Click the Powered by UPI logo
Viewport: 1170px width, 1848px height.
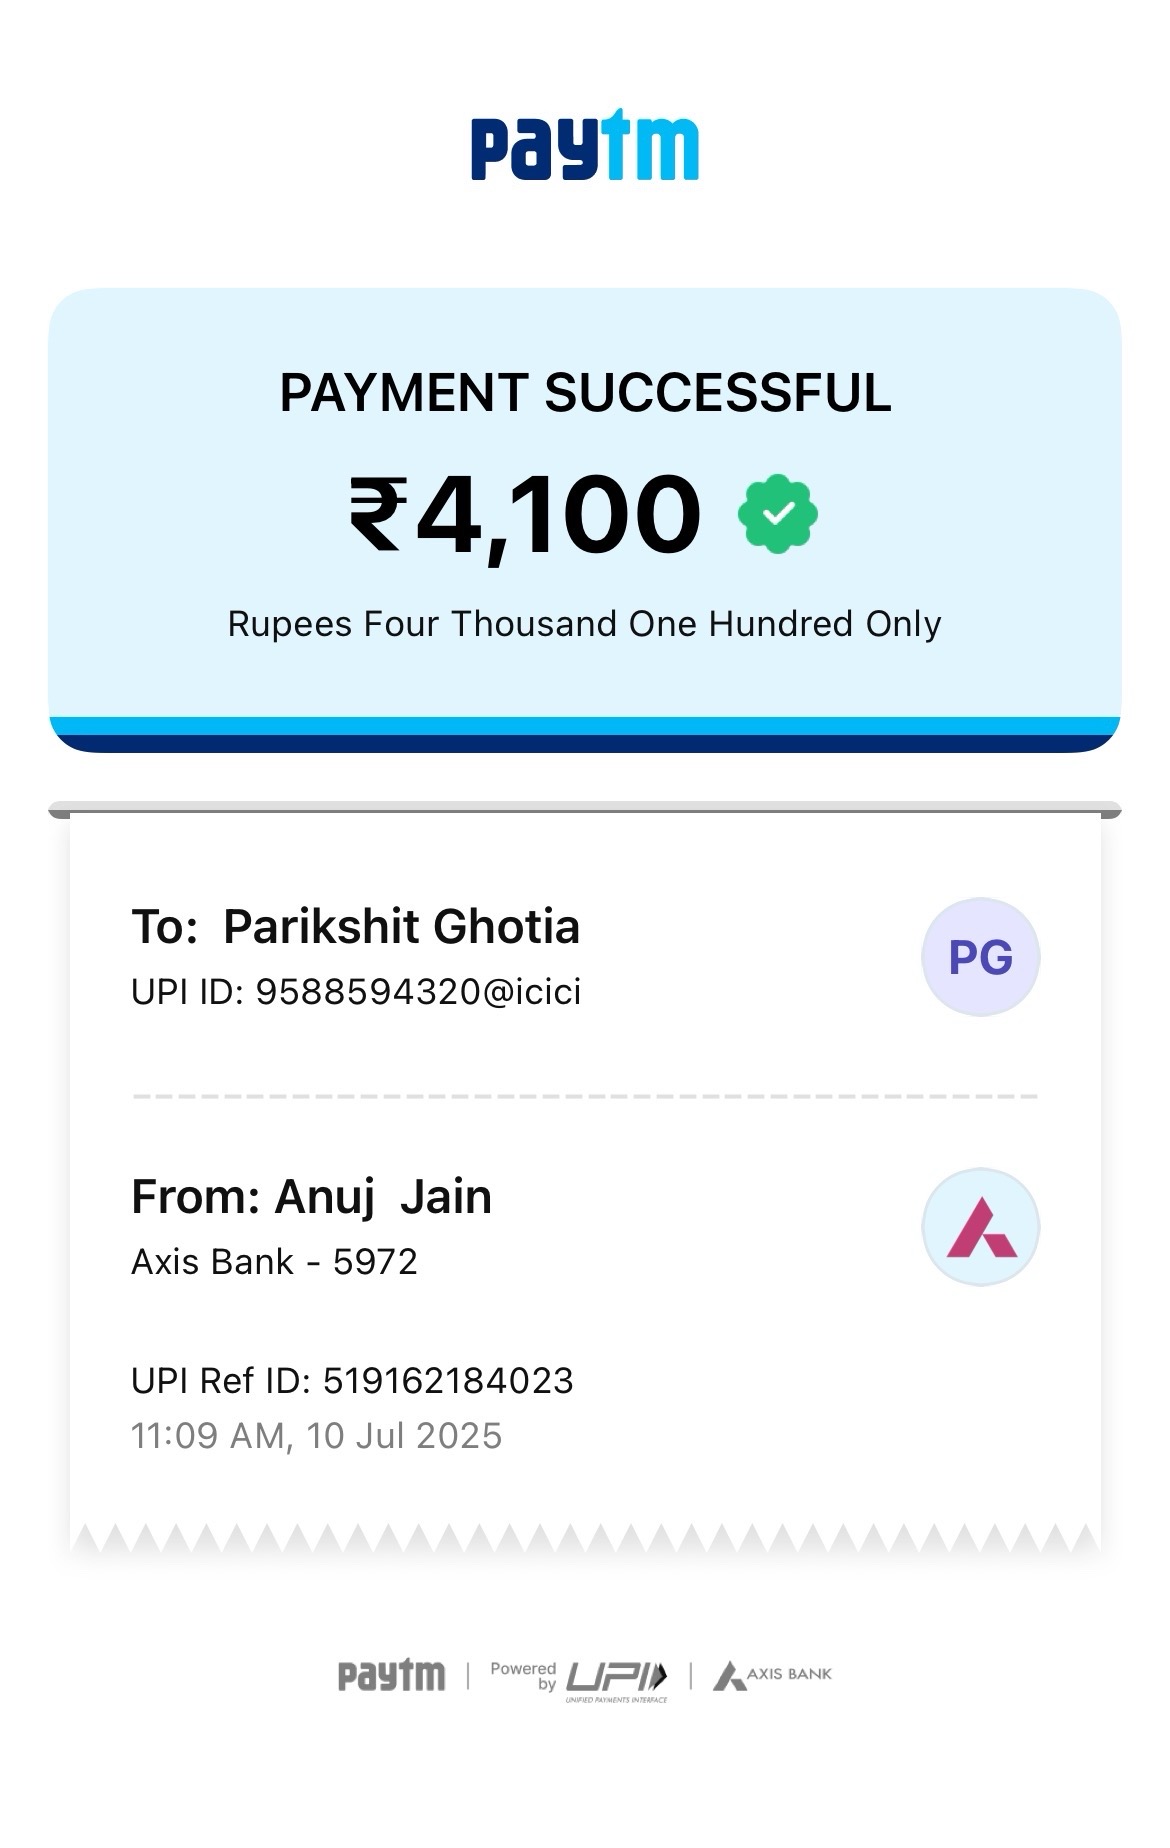tap(578, 1680)
